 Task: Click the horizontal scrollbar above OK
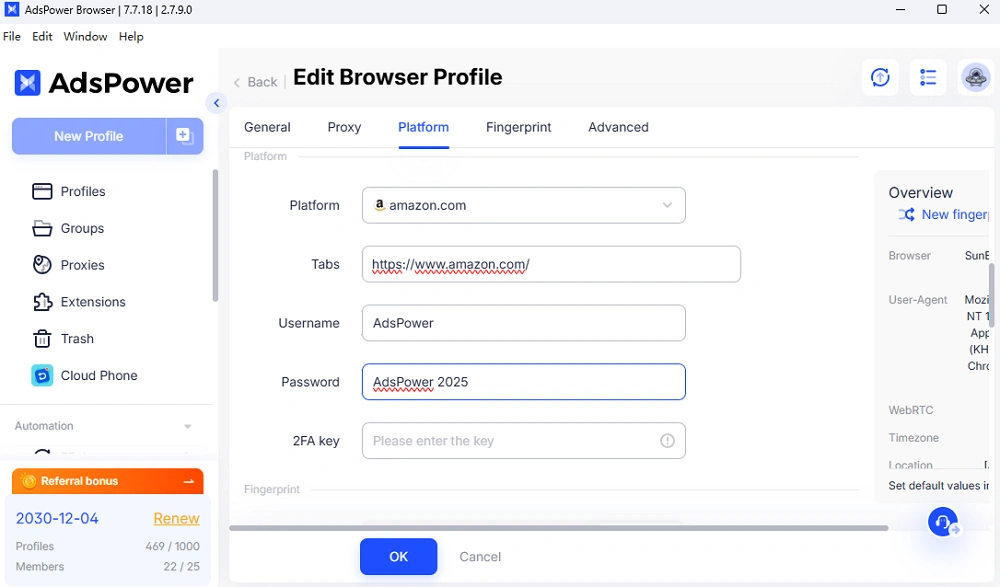click(558, 528)
